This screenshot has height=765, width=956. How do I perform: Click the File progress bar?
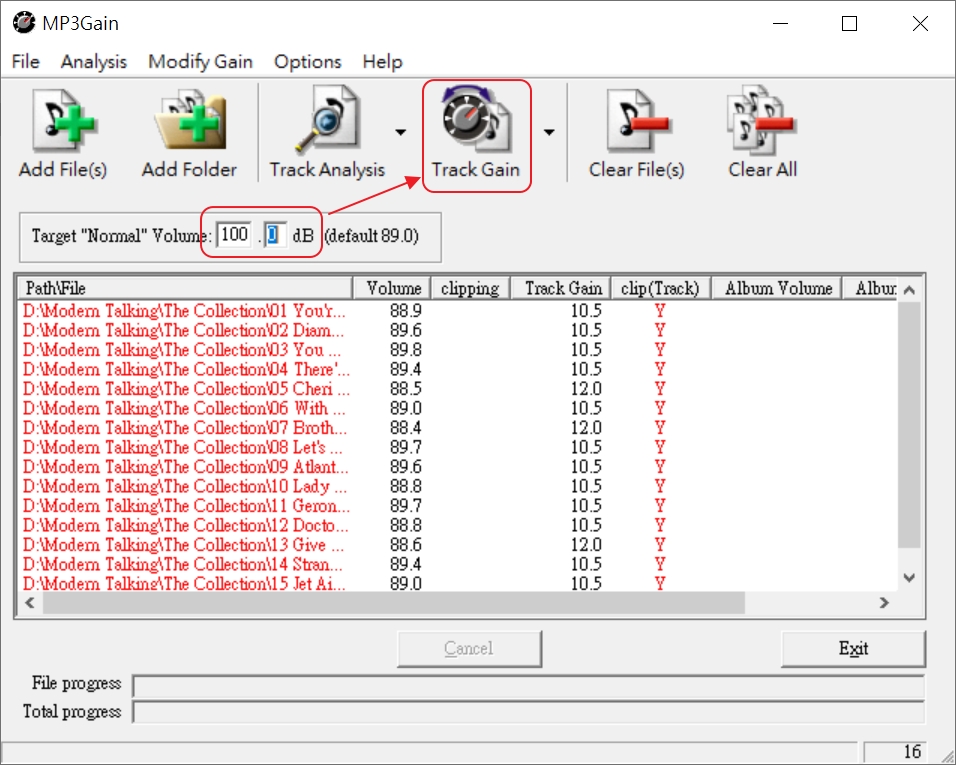pyautogui.click(x=529, y=686)
